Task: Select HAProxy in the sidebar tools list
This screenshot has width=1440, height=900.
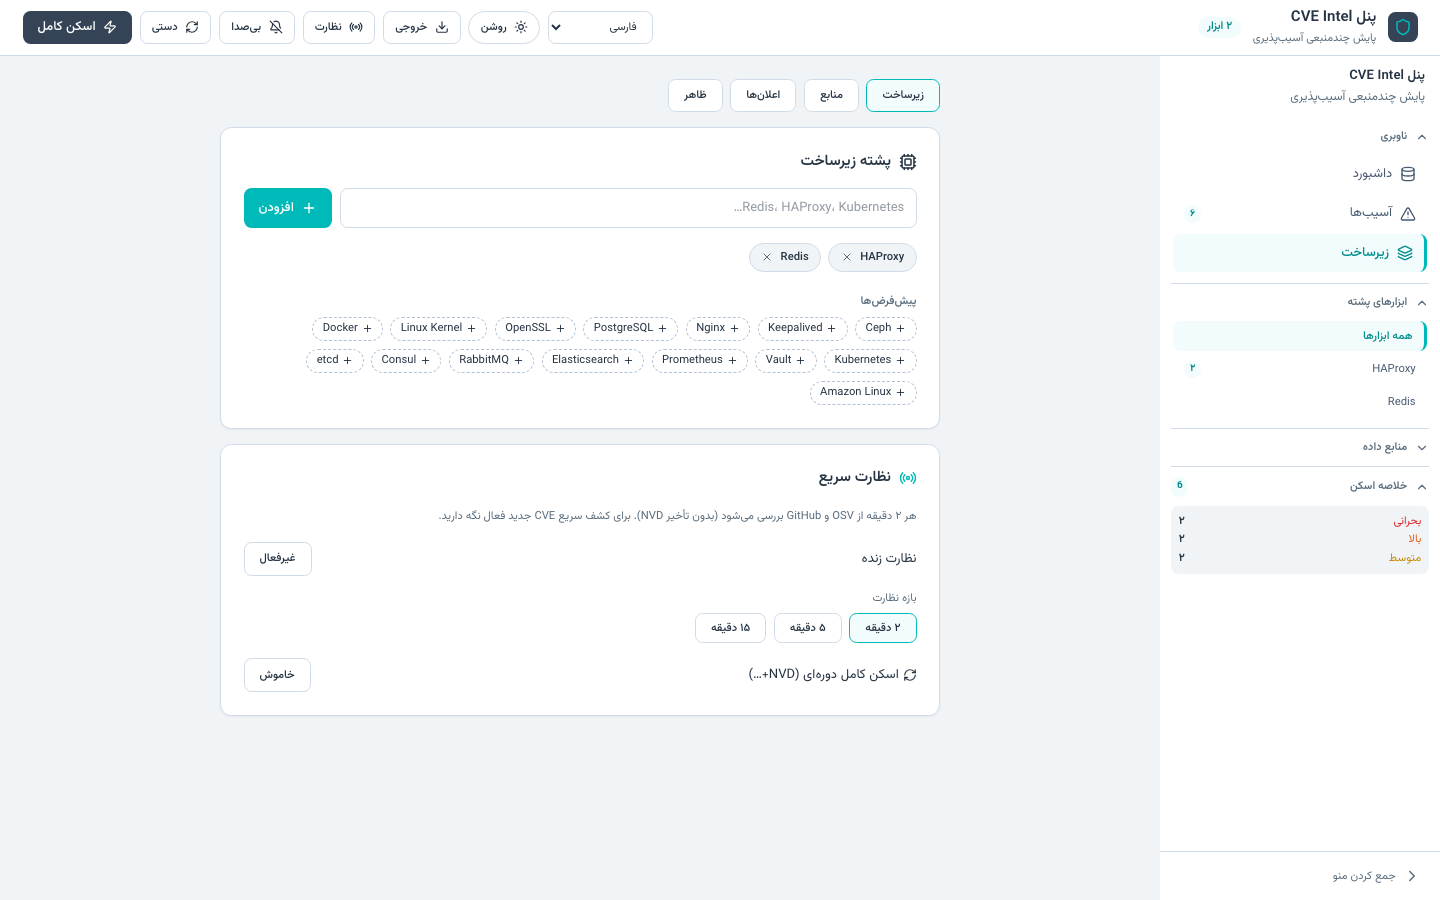Action: pyautogui.click(x=1300, y=369)
